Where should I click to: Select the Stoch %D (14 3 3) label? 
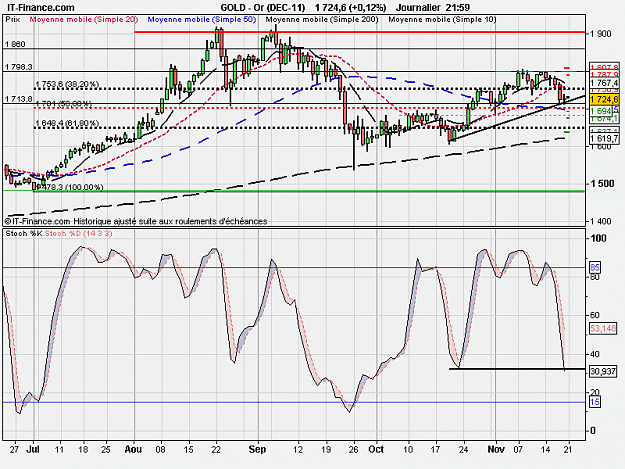pos(78,234)
